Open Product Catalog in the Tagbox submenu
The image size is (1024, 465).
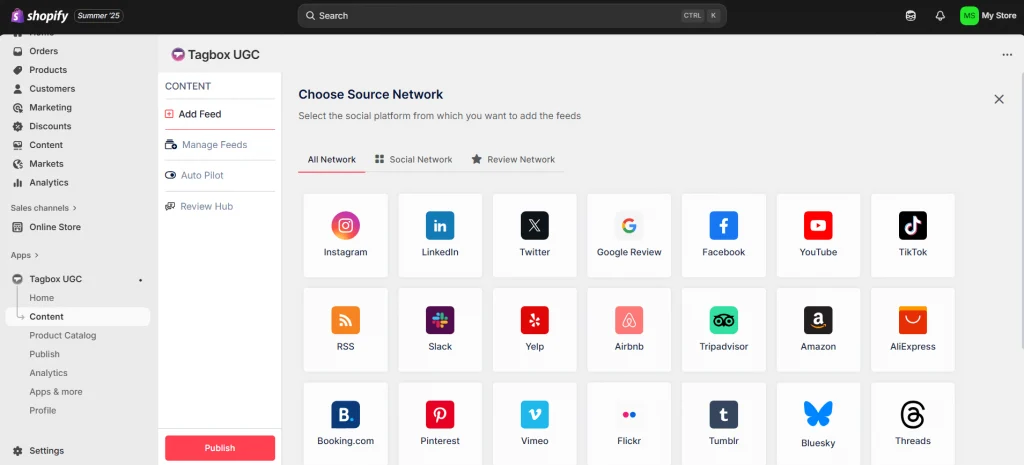pos(63,335)
